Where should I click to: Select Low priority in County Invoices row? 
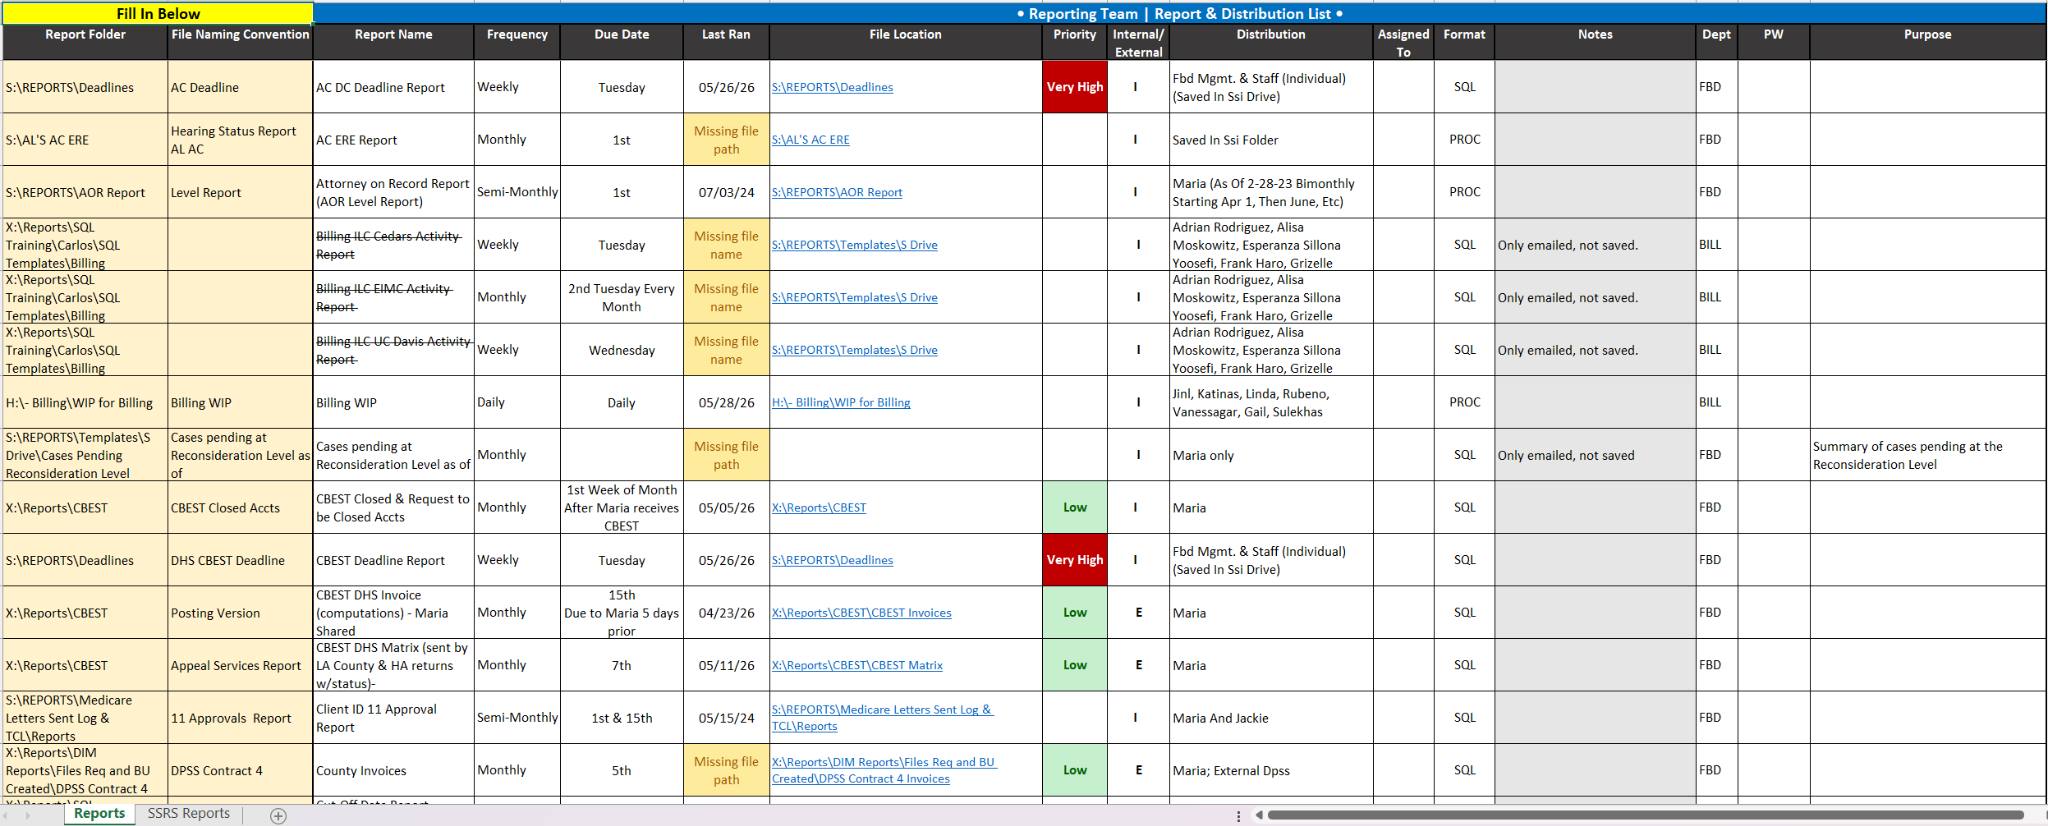pyautogui.click(x=1075, y=770)
